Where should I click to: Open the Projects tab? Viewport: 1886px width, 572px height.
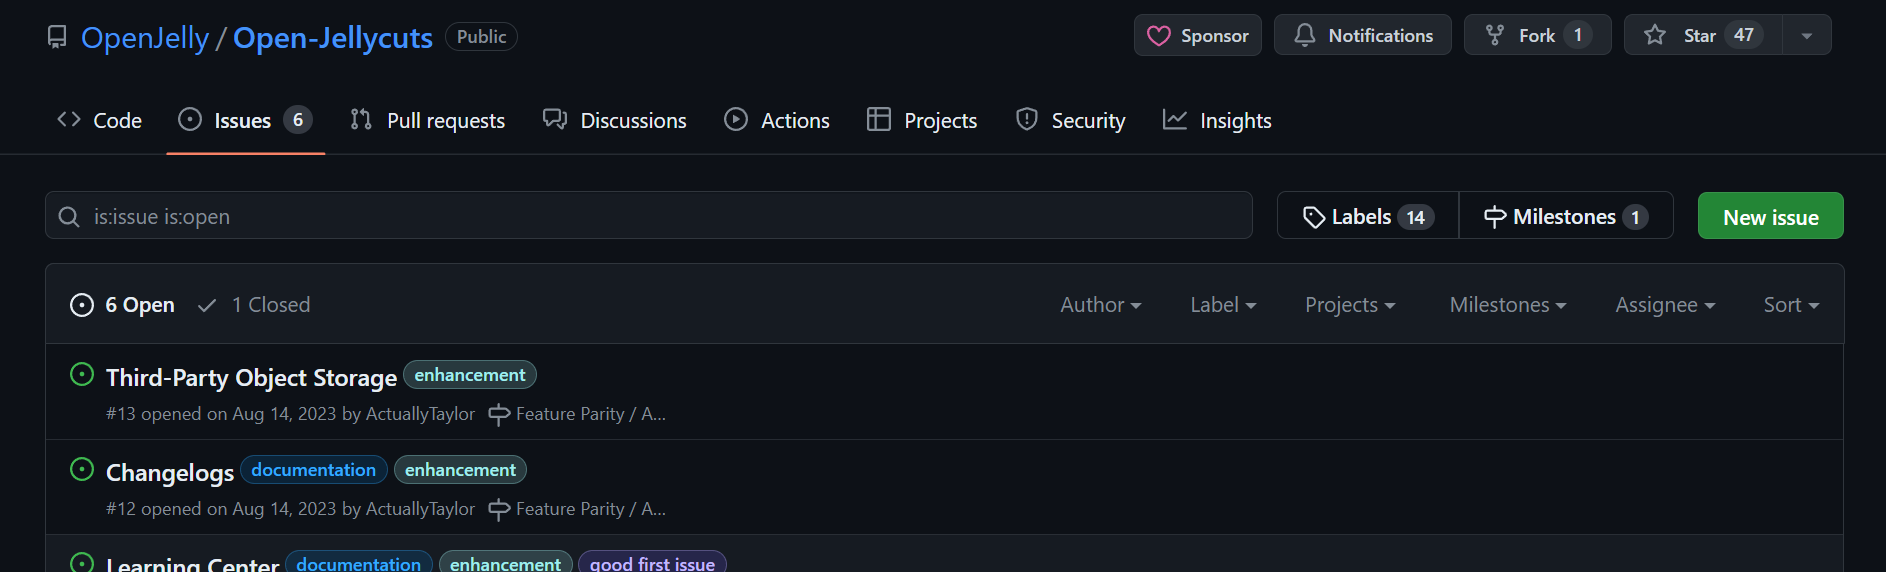coord(921,120)
